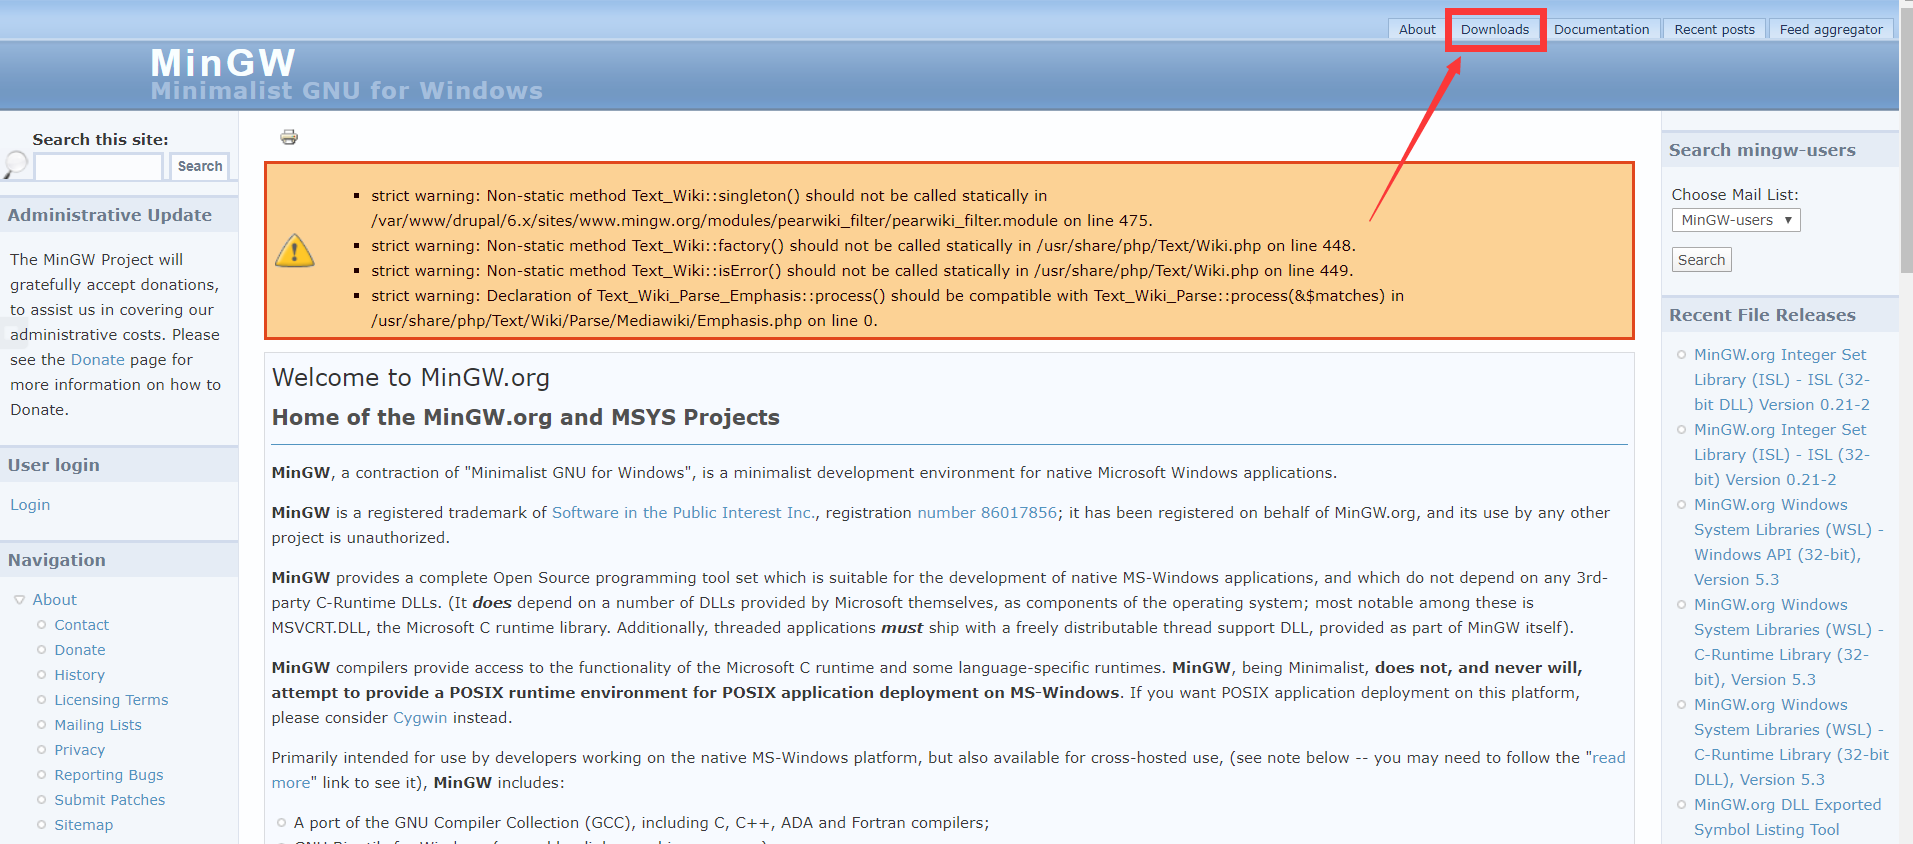1913x844 pixels.
Task: Open the Donate link in Navigation list
Action: tap(80, 649)
